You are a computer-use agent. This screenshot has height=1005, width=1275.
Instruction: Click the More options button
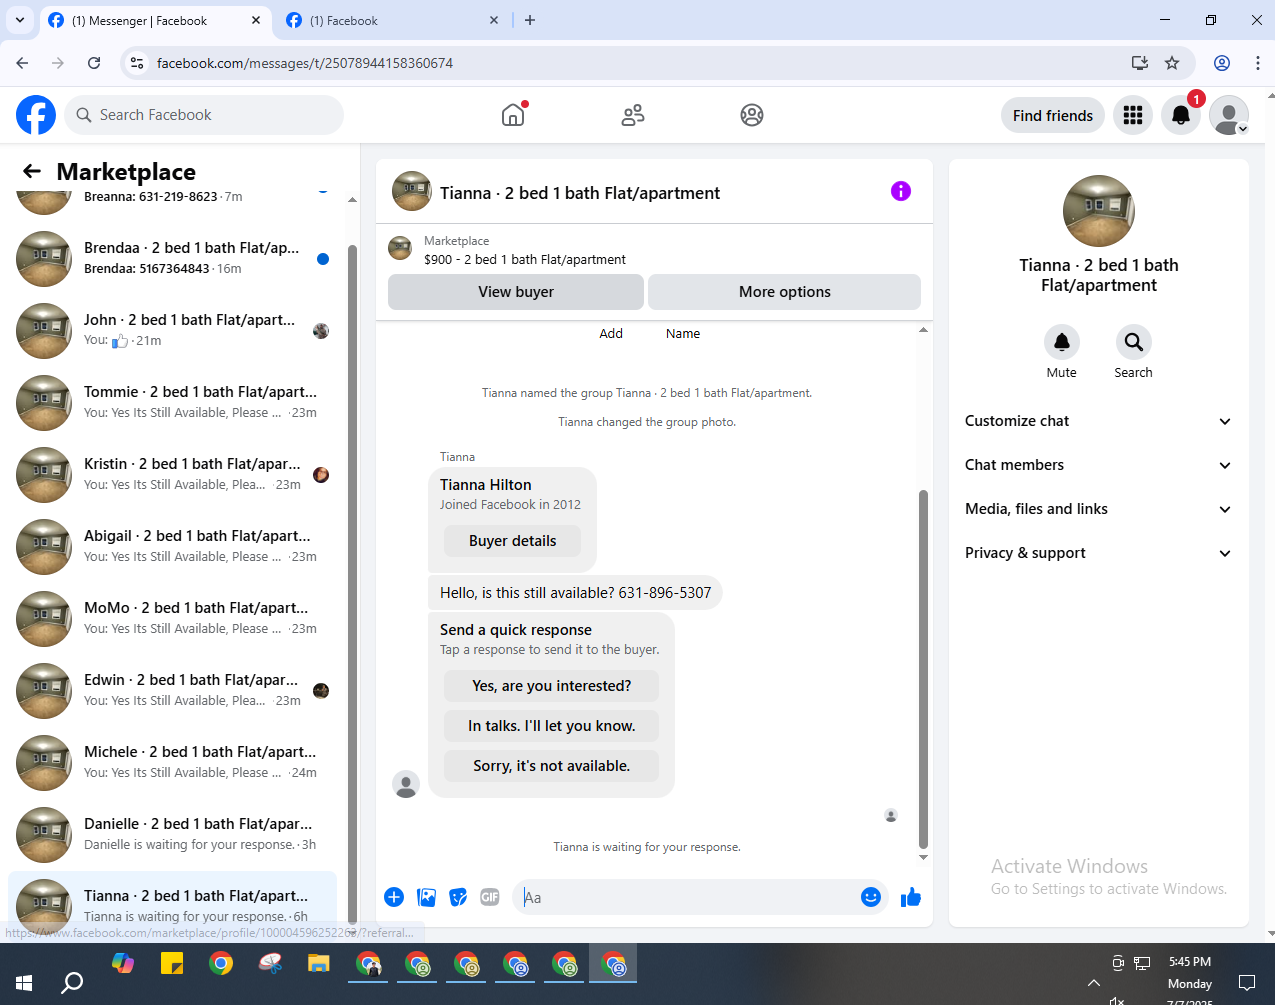point(785,292)
